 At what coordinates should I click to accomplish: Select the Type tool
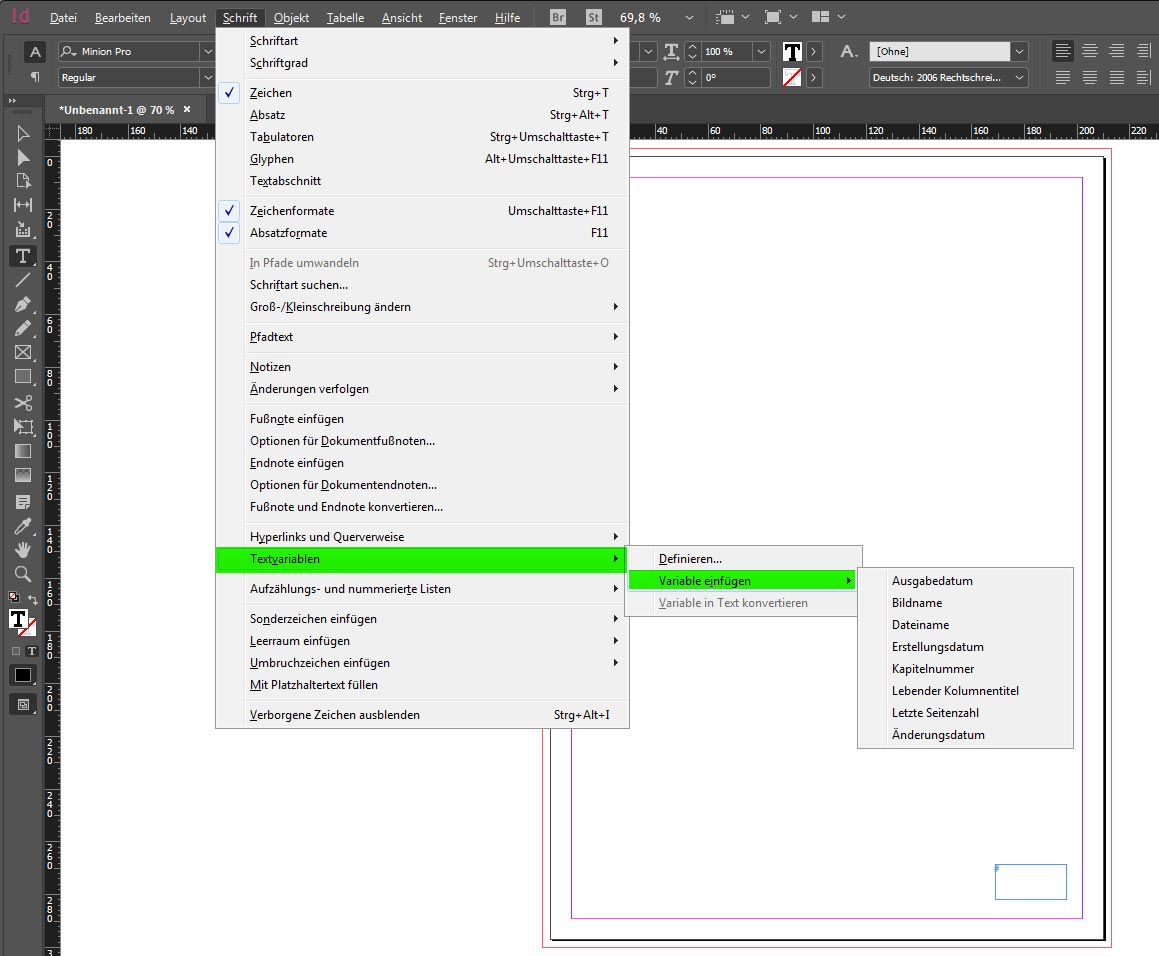23,256
